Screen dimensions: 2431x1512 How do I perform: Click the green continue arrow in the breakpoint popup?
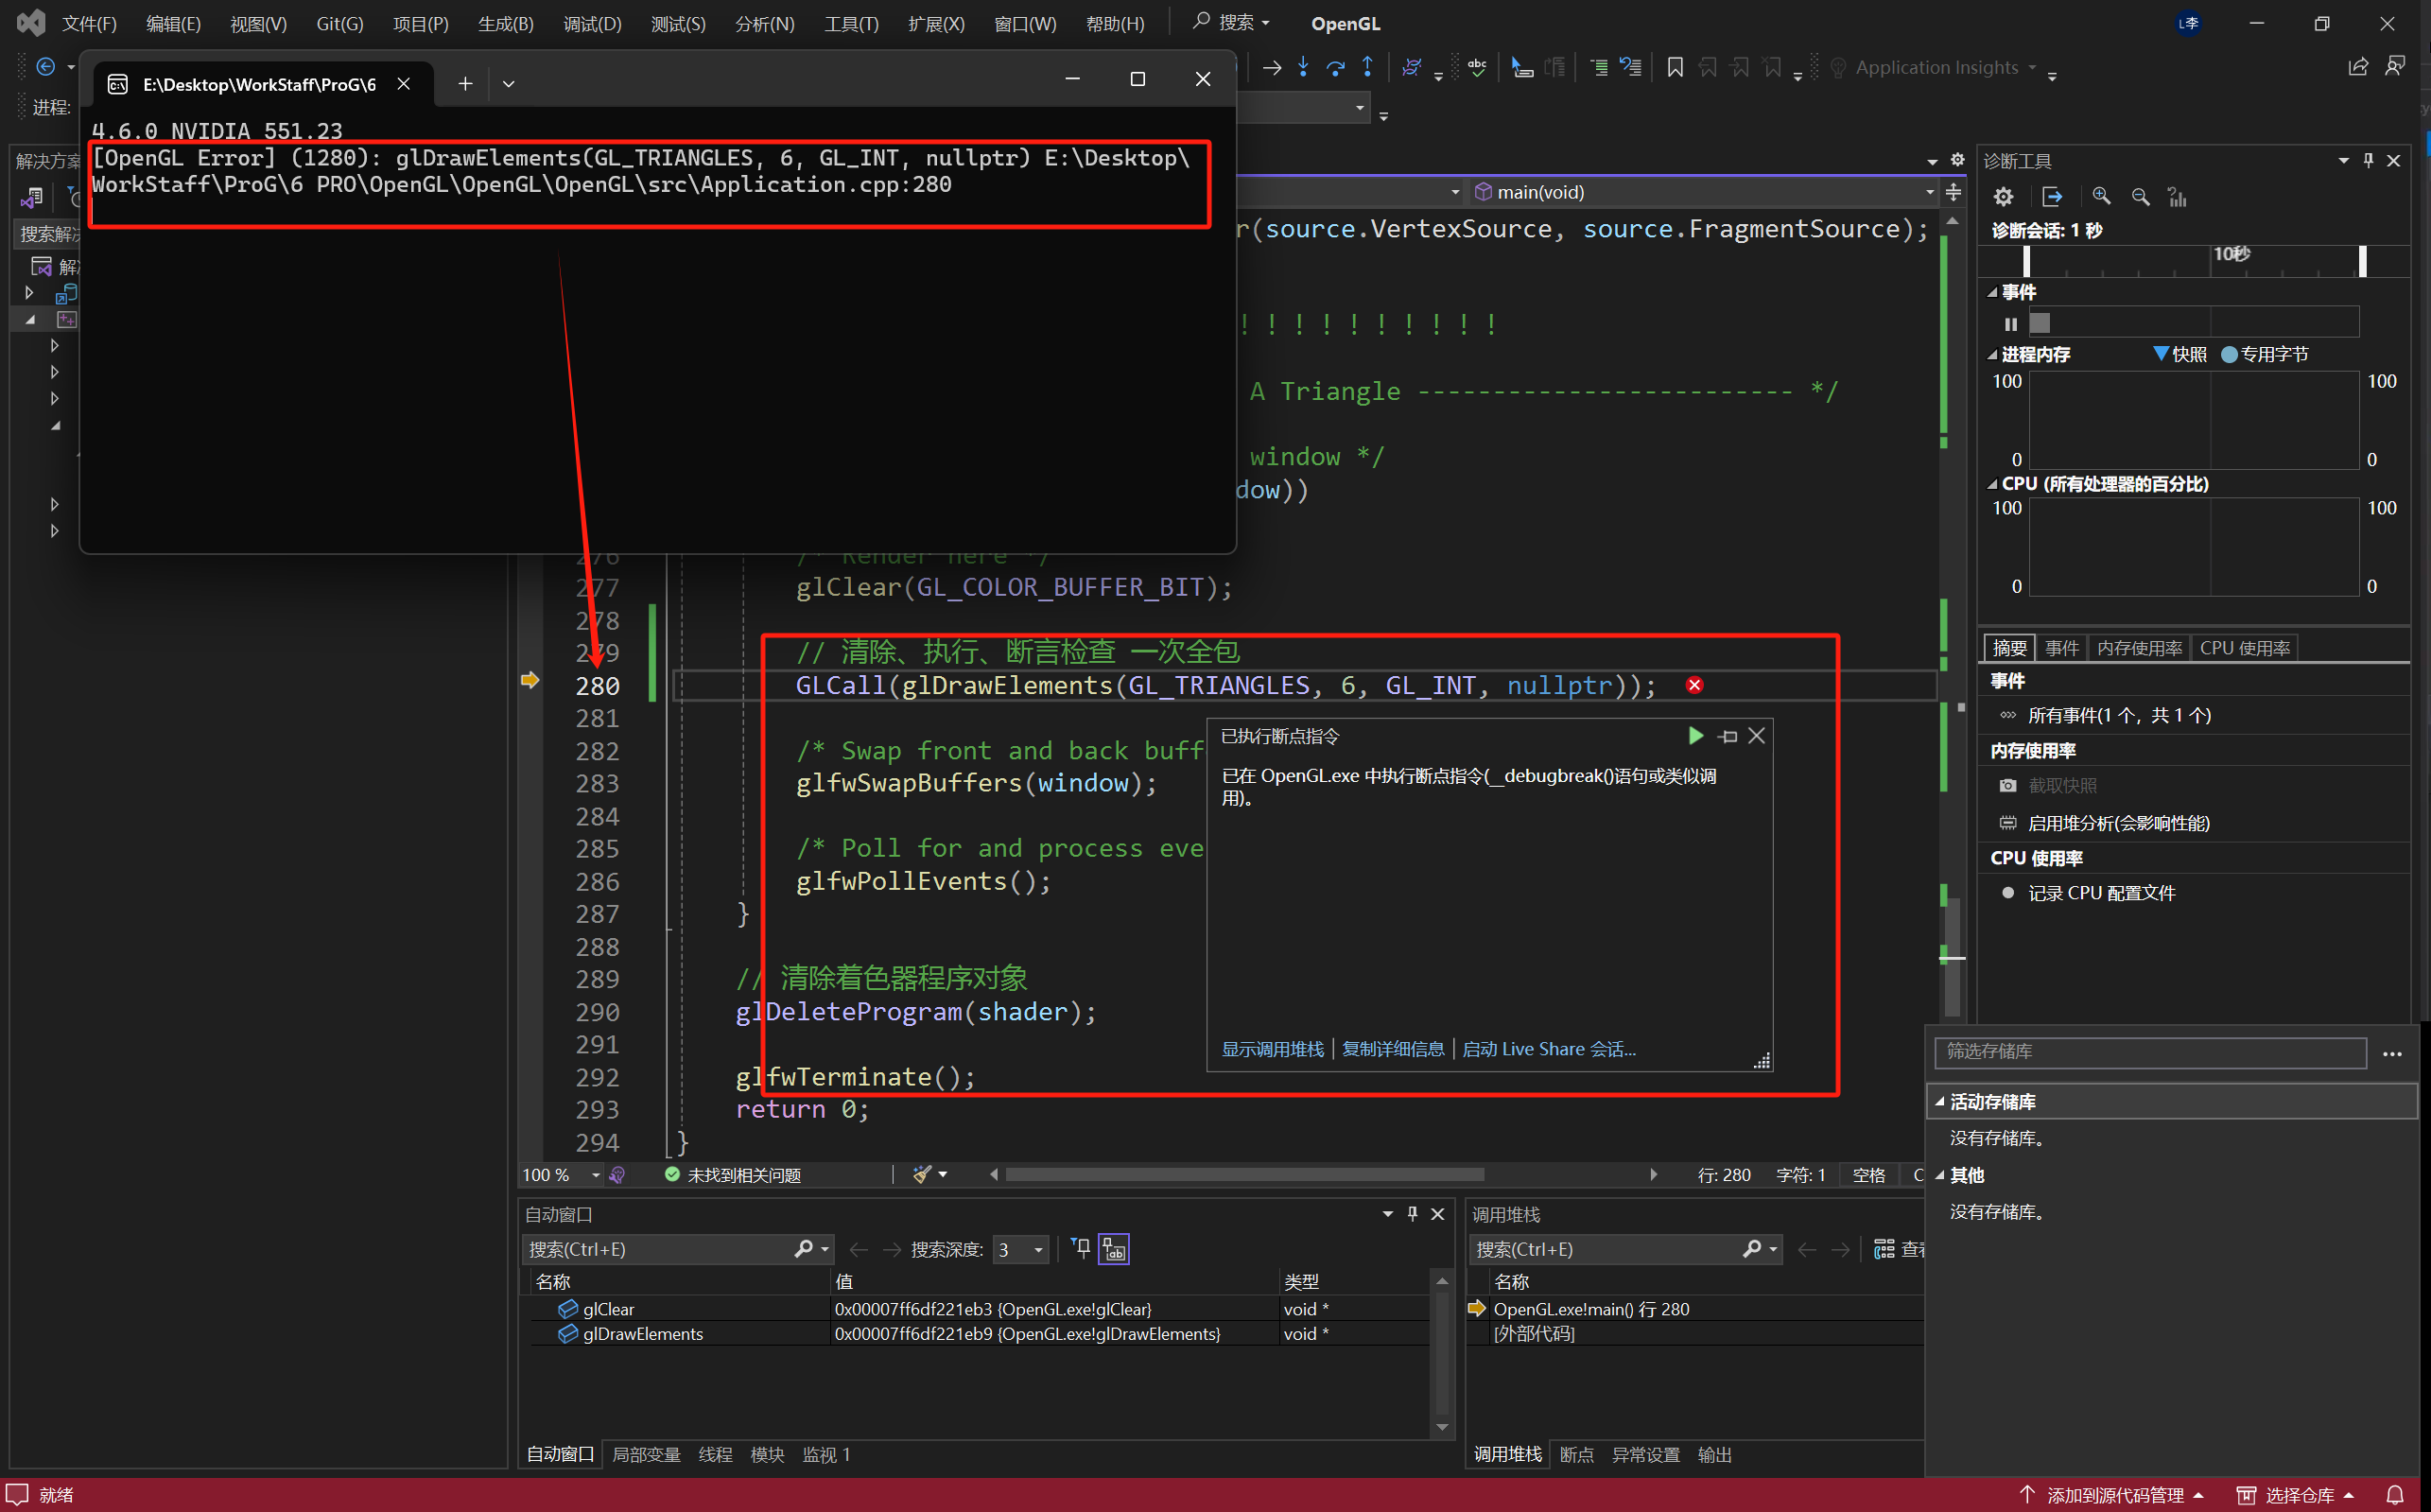tap(1695, 736)
